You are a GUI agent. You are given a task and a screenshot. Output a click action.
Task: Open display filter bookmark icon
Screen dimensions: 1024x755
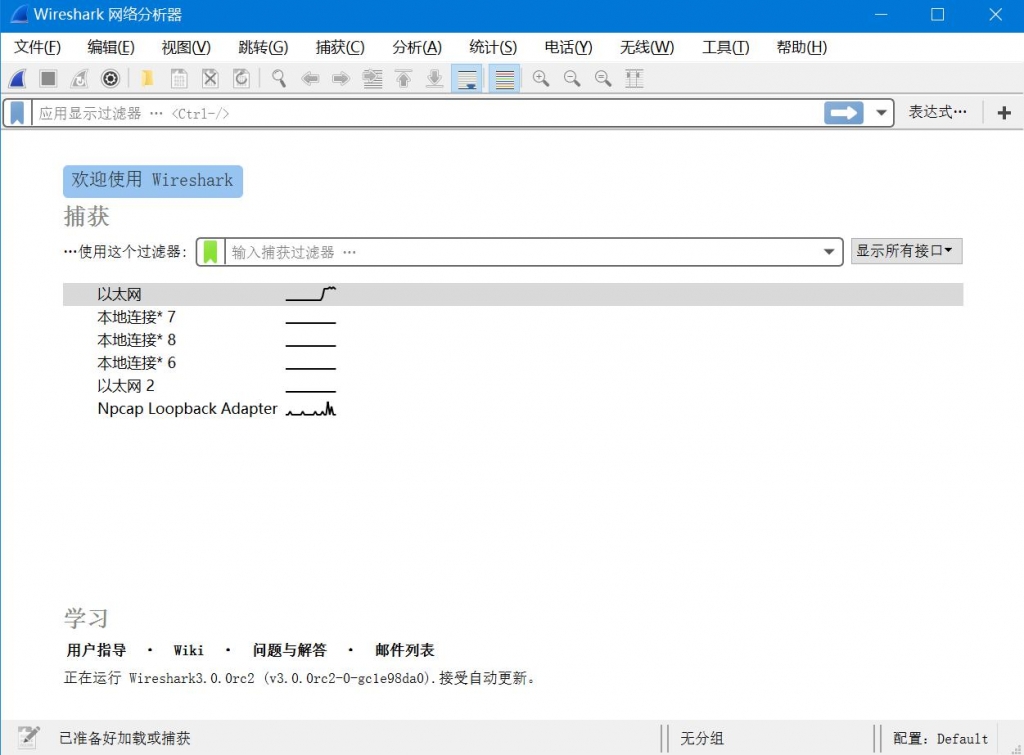point(18,113)
